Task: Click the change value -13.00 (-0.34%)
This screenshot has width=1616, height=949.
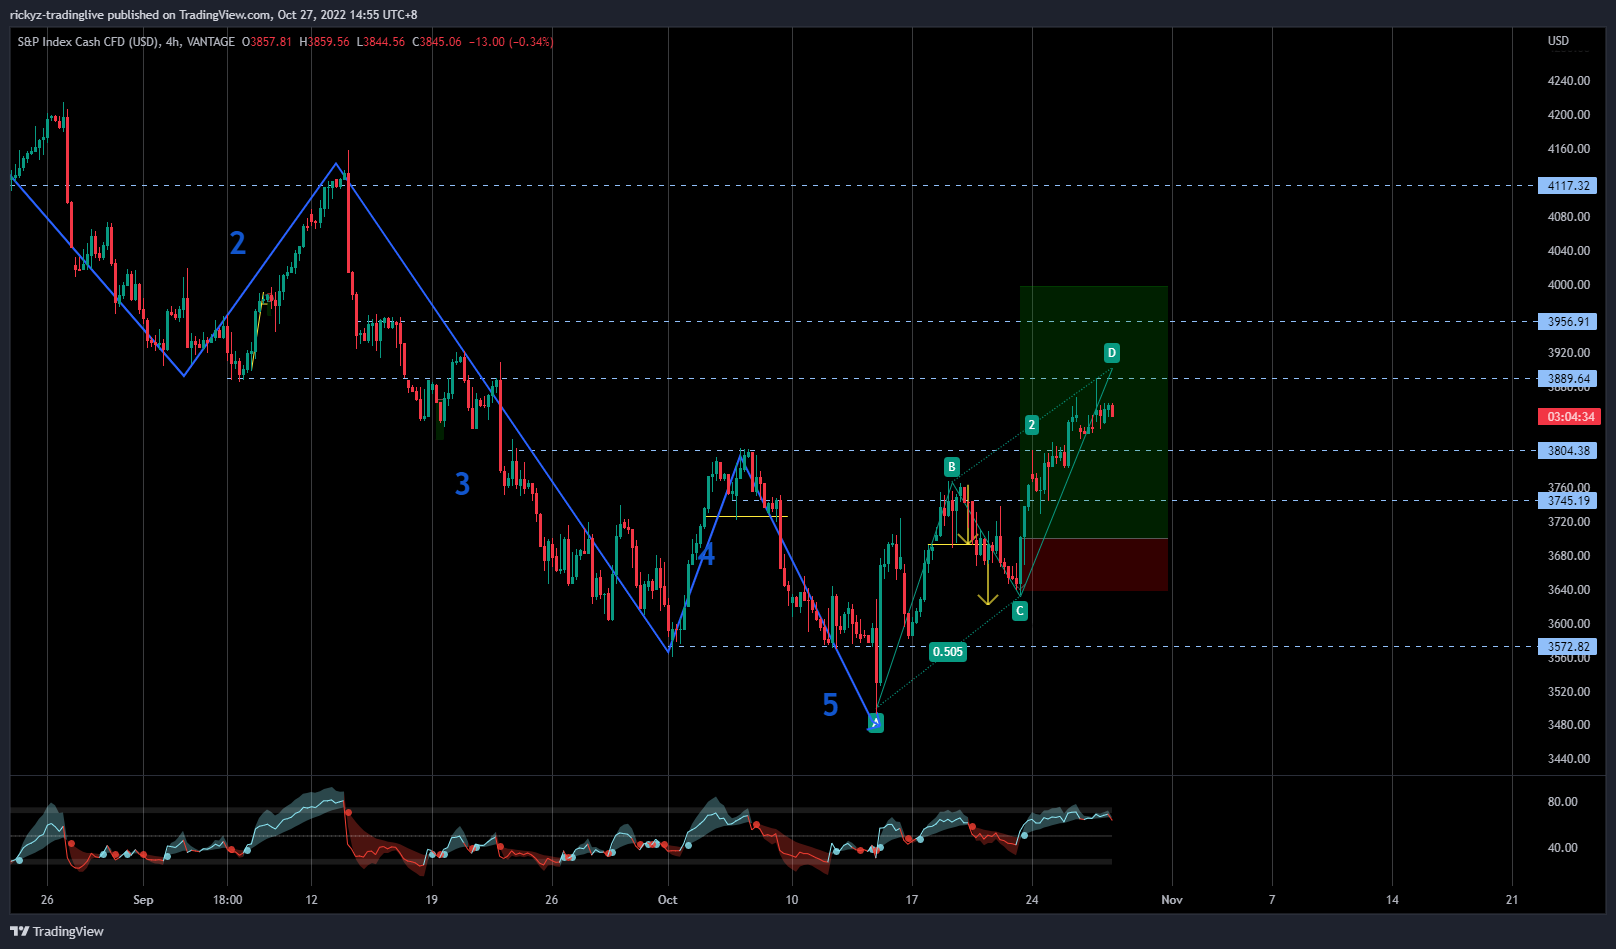Action: click(511, 42)
